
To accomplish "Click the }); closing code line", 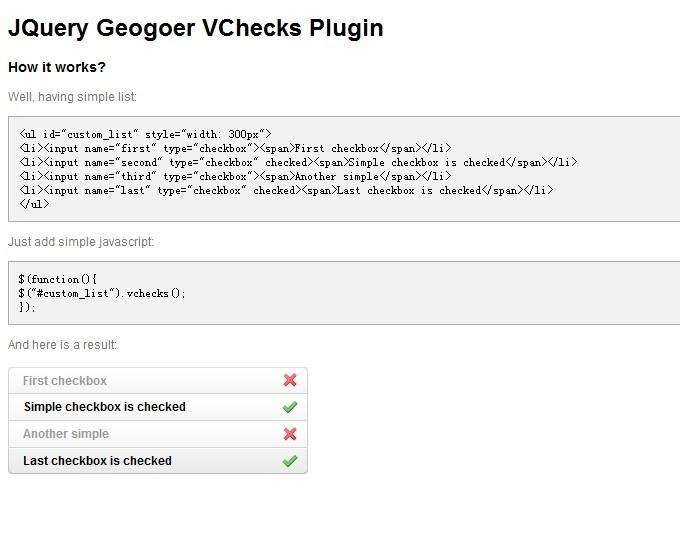I will [27, 307].
